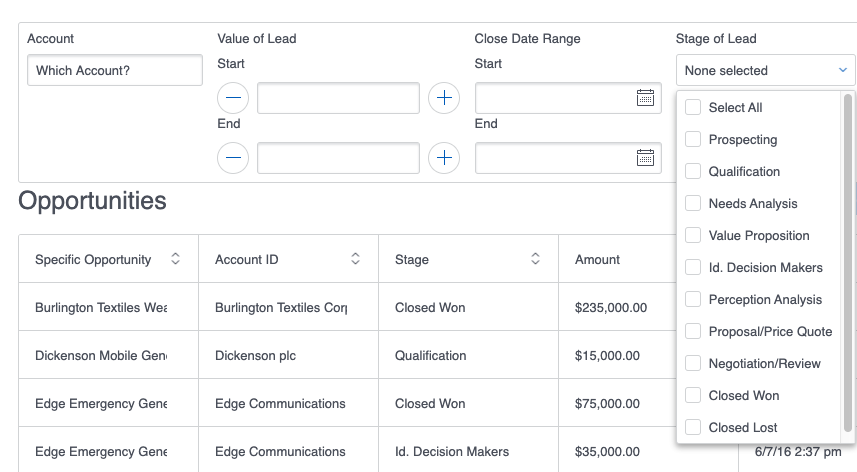Sort by Stage column arrows
This screenshot has height=472, width=857.
pos(535,259)
